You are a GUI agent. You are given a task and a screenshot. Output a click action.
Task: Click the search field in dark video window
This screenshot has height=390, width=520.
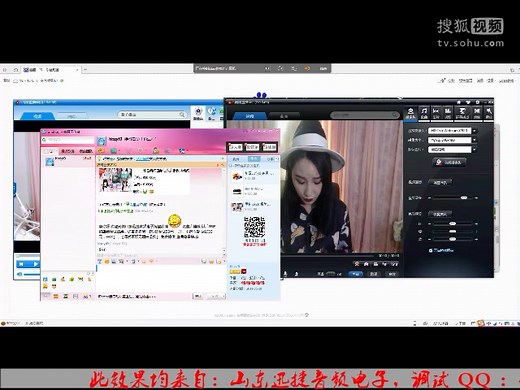click(x=365, y=115)
